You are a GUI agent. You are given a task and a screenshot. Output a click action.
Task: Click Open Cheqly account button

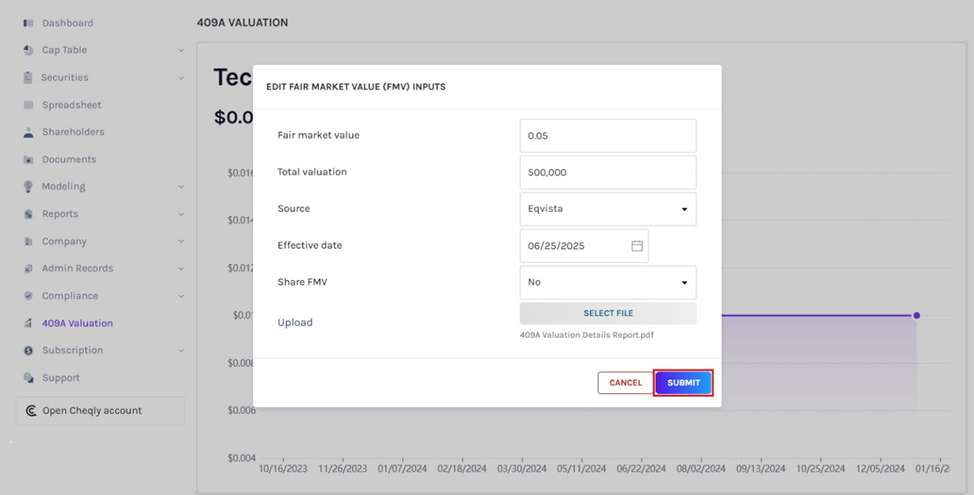tap(100, 411)
